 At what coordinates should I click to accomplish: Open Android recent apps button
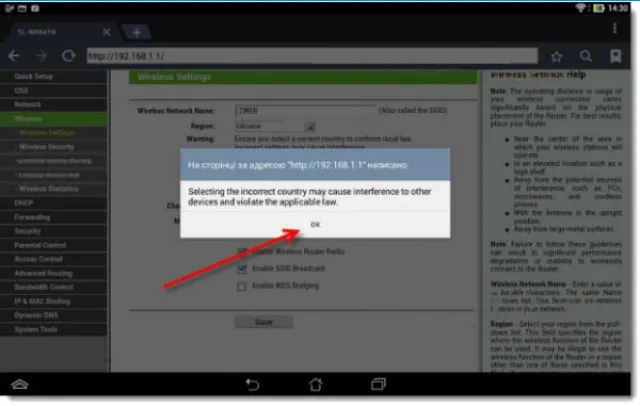[378, 384]
